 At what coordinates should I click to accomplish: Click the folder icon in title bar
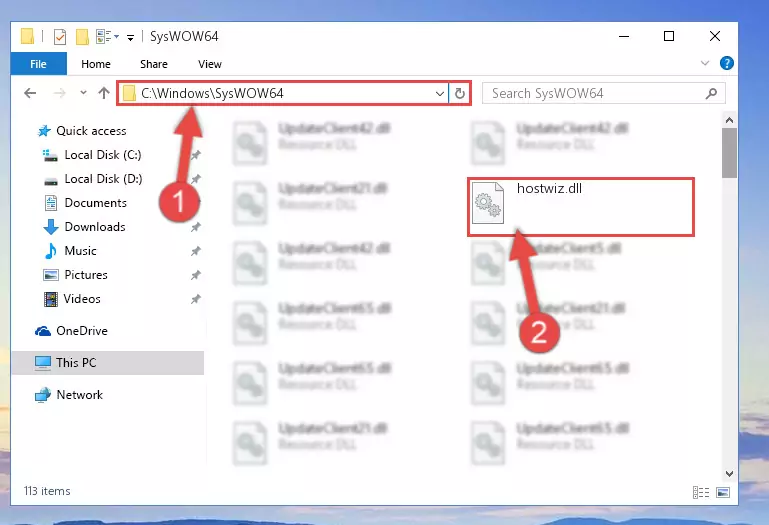coord(27,37)
